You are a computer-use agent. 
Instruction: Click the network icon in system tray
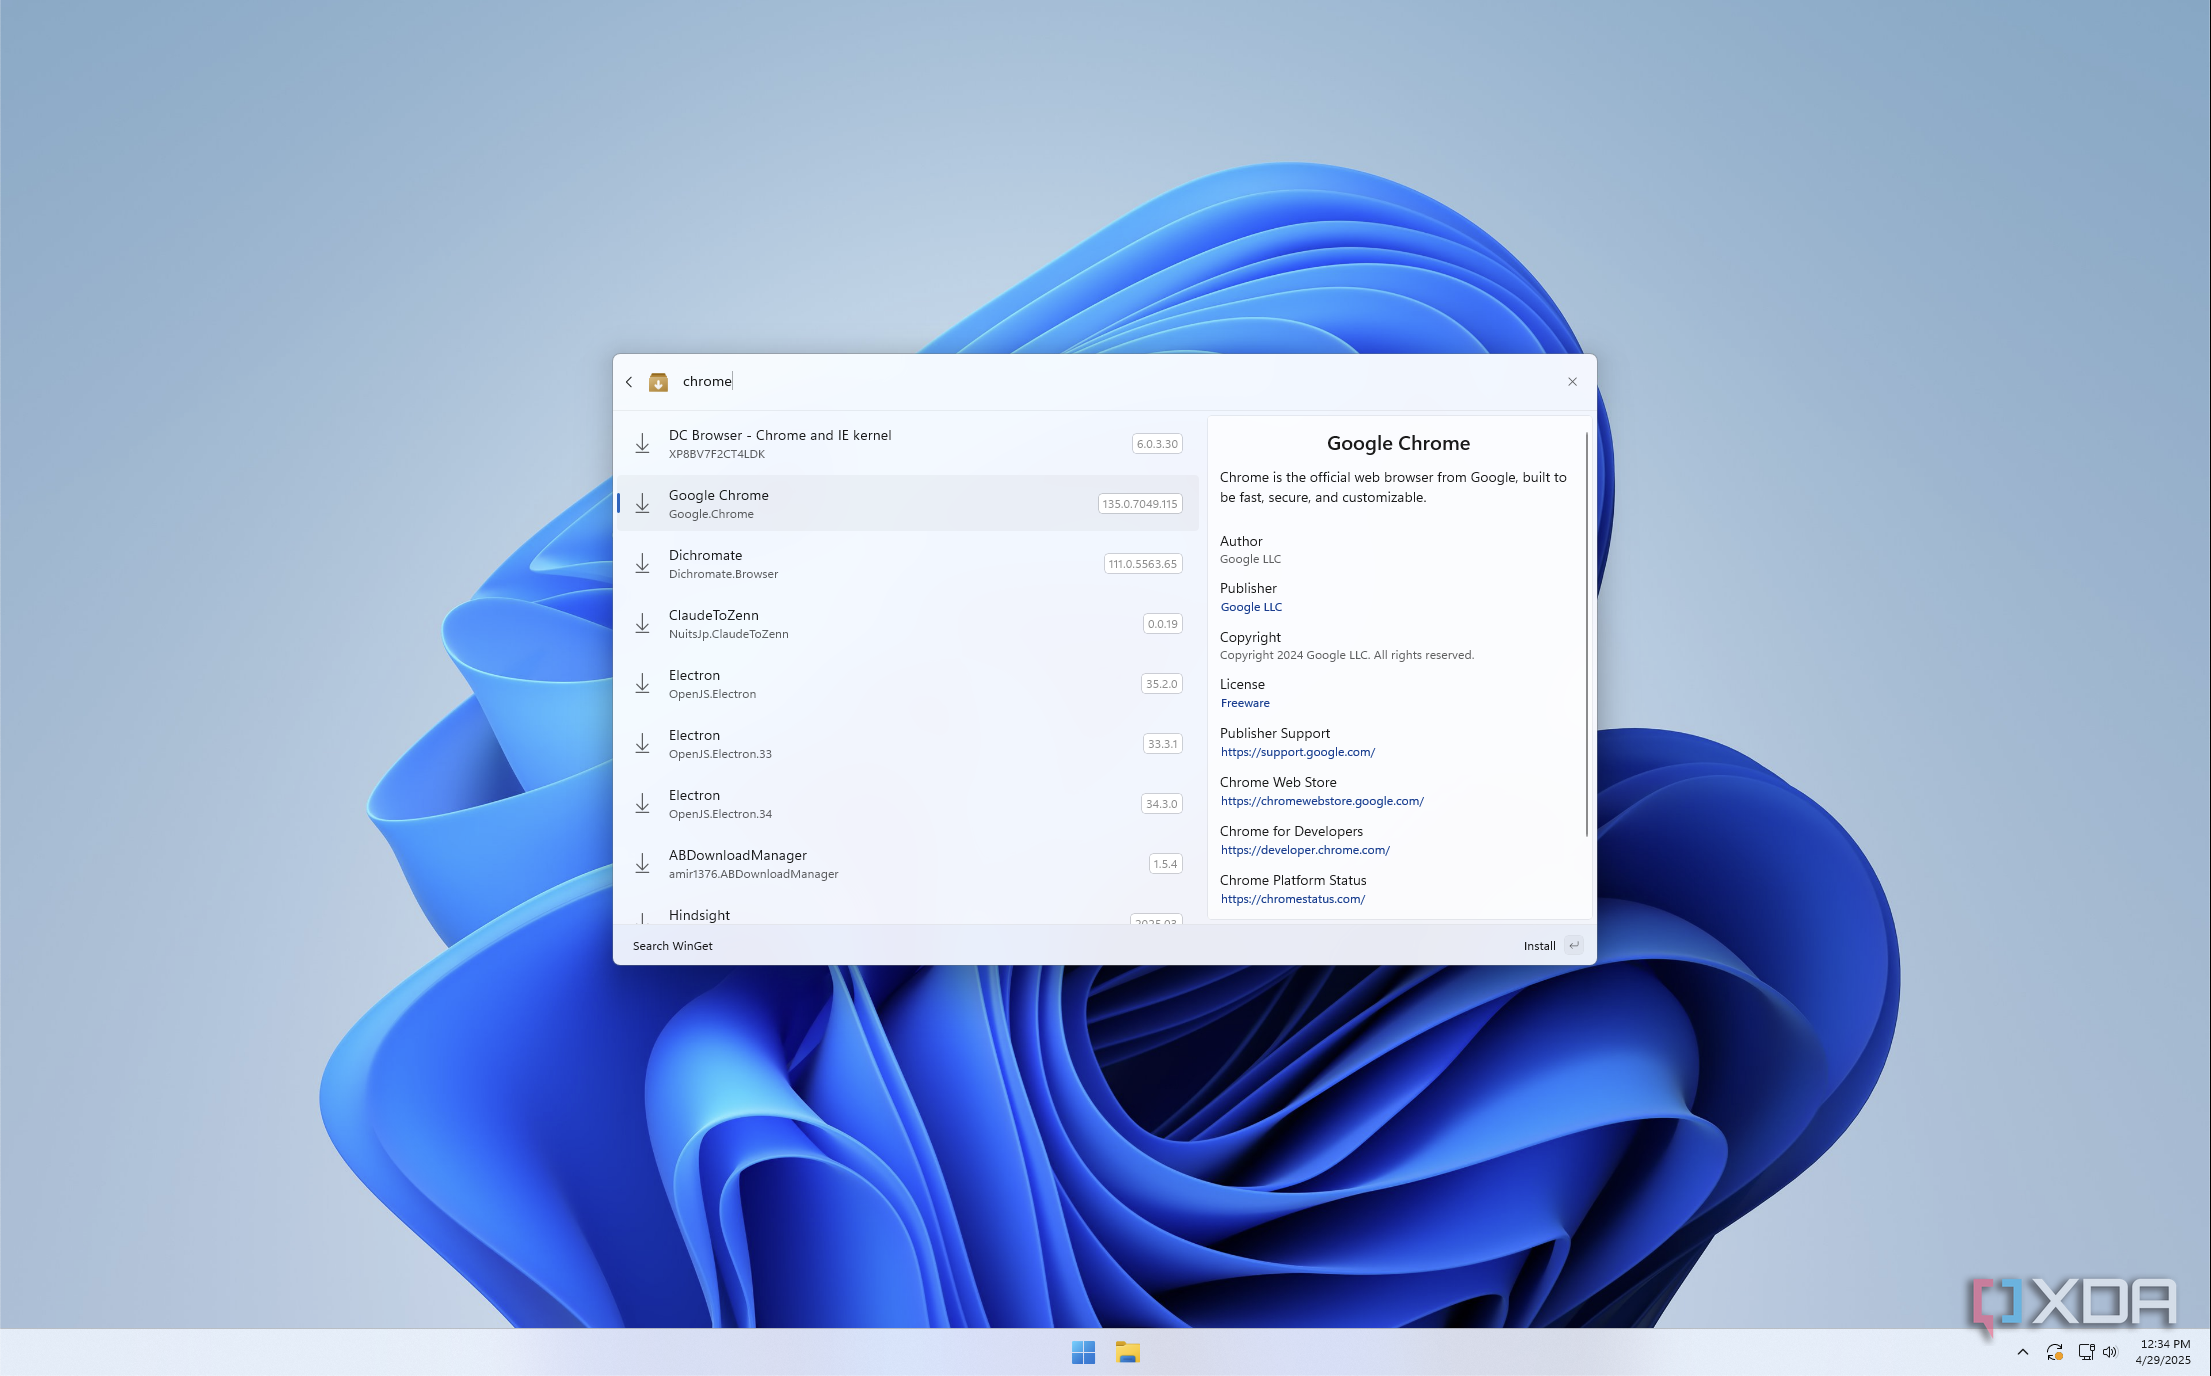(x=2086, y=1352)
